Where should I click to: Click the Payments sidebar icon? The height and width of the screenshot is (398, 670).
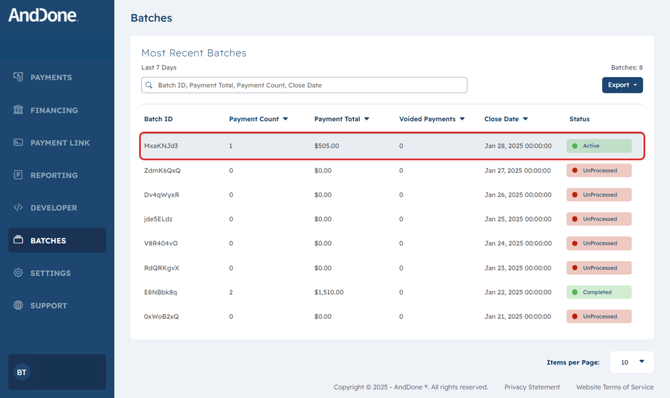pyautogui.click(x=18, y=77)
